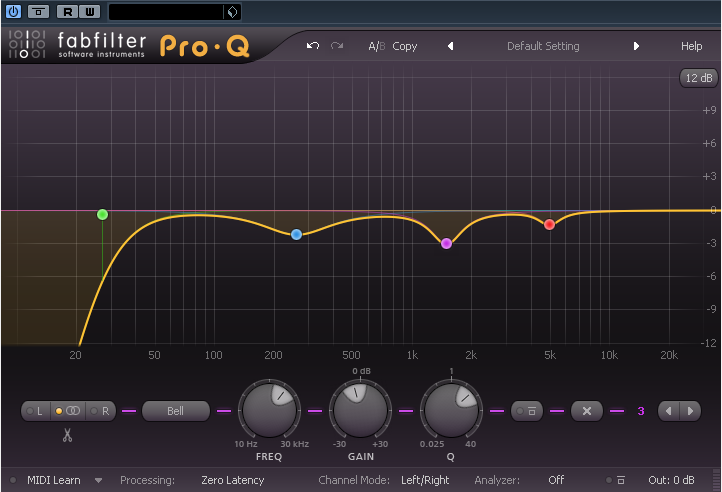This screenshot has height=492, width=722.
Task: Click the redo arrow icon
Action: tap(337, 46)
